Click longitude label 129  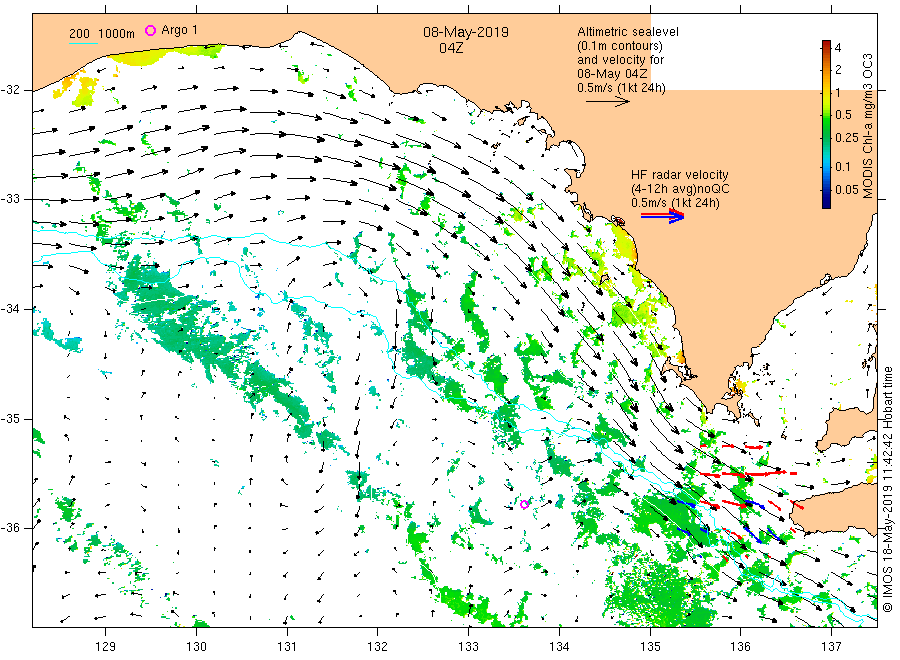point(106,646)
